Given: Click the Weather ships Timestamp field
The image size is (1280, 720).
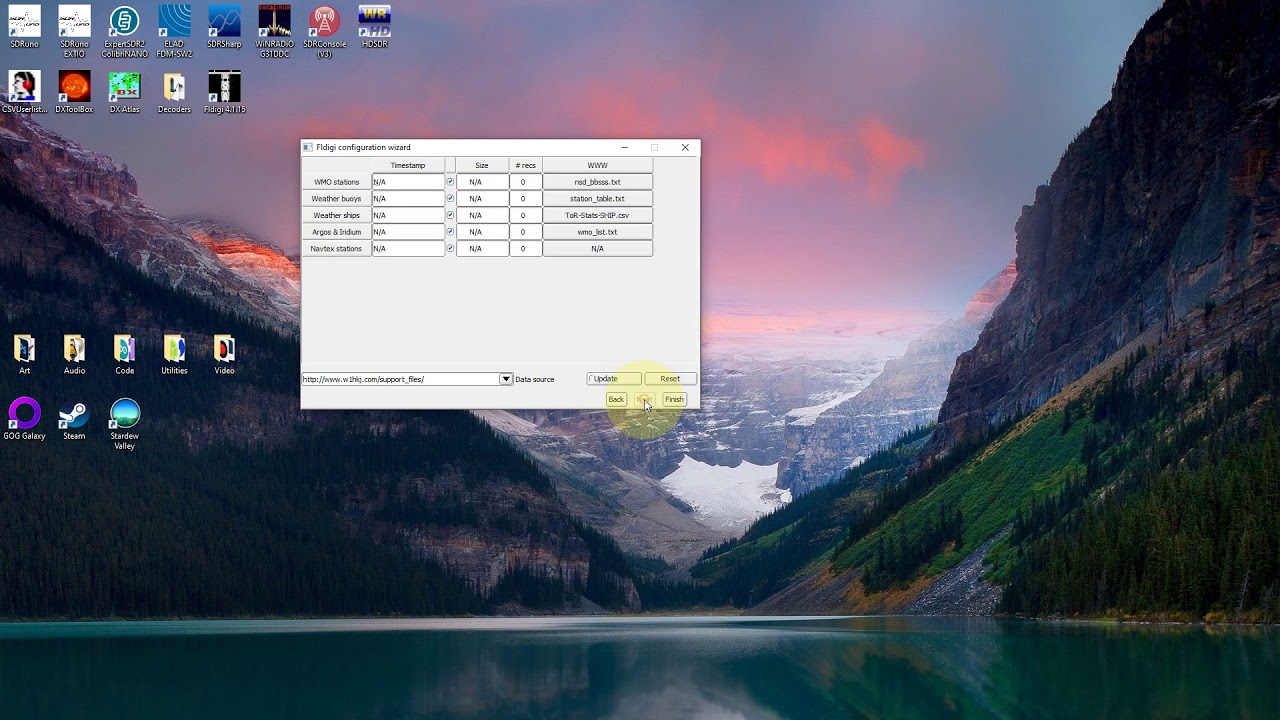Looking at the screenshot, I should pos(408,215).
